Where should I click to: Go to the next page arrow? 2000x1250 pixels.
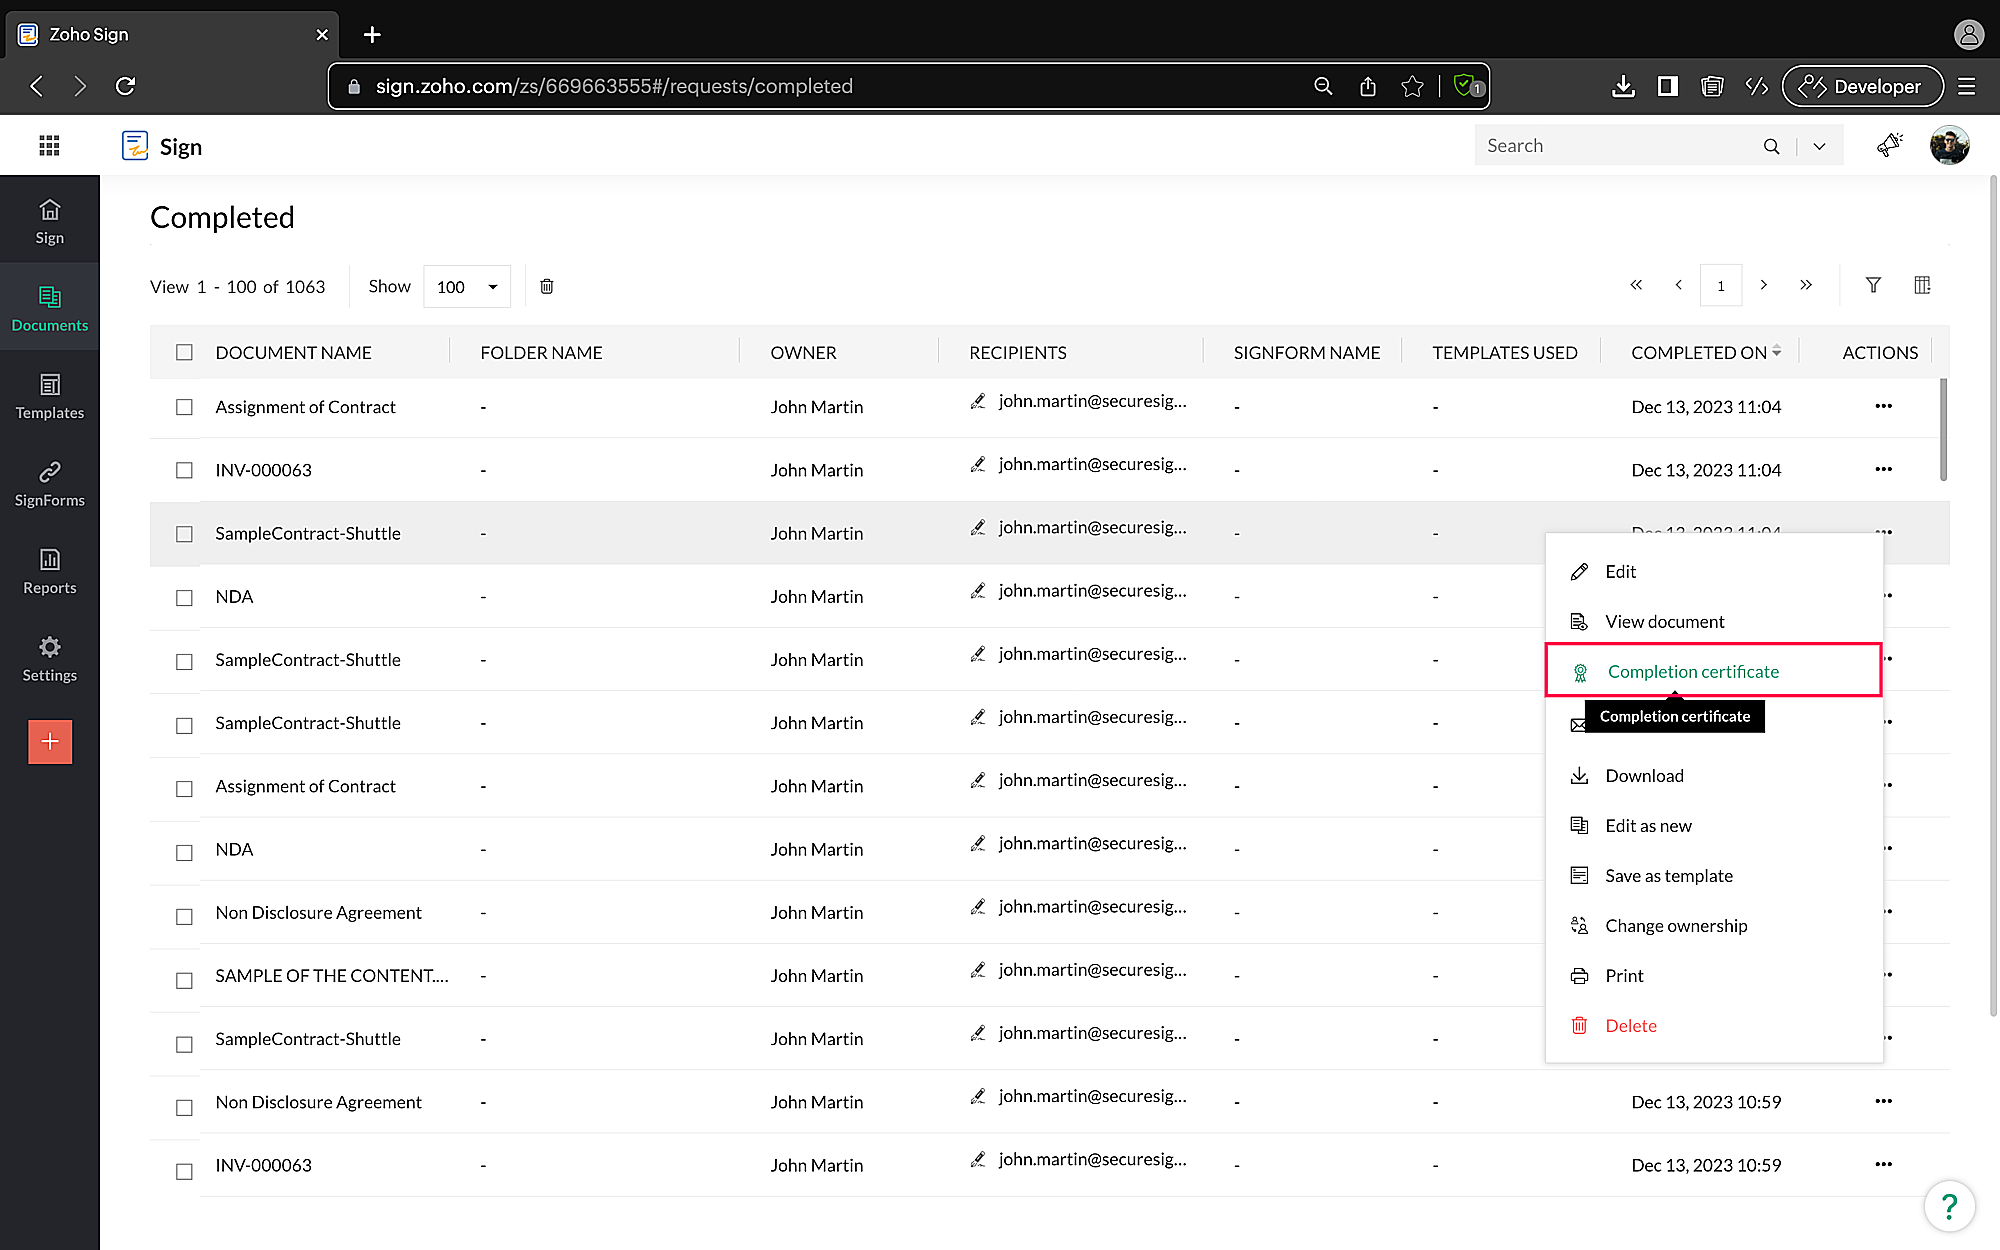tap(1763, 286)
